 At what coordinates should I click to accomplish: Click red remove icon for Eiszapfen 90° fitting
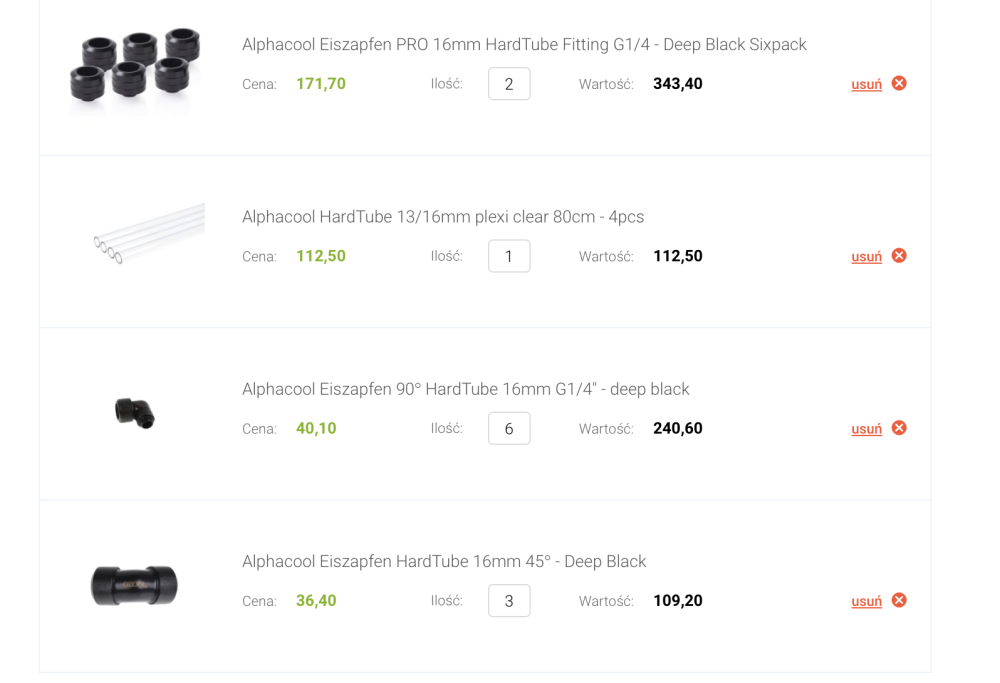click(x=899, y=428)
